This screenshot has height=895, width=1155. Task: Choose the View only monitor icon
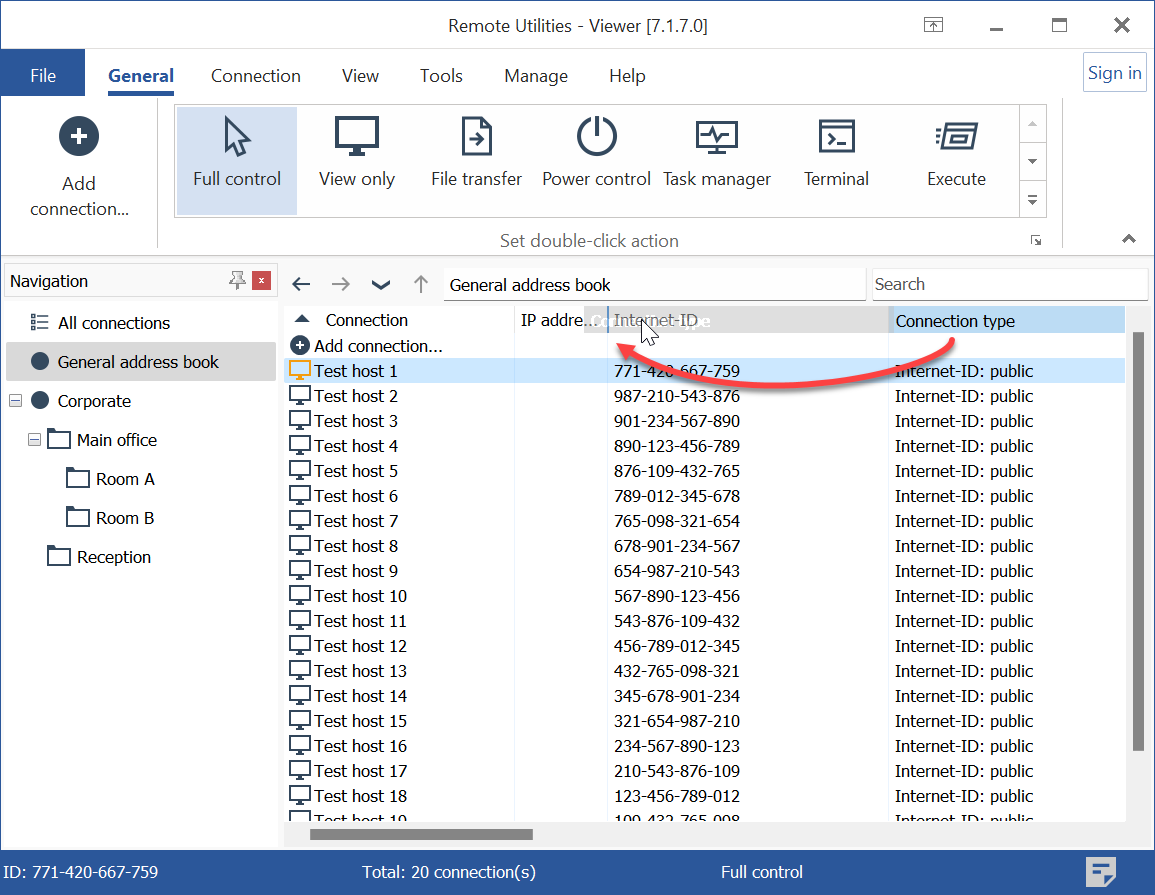[x=357, y=137]
